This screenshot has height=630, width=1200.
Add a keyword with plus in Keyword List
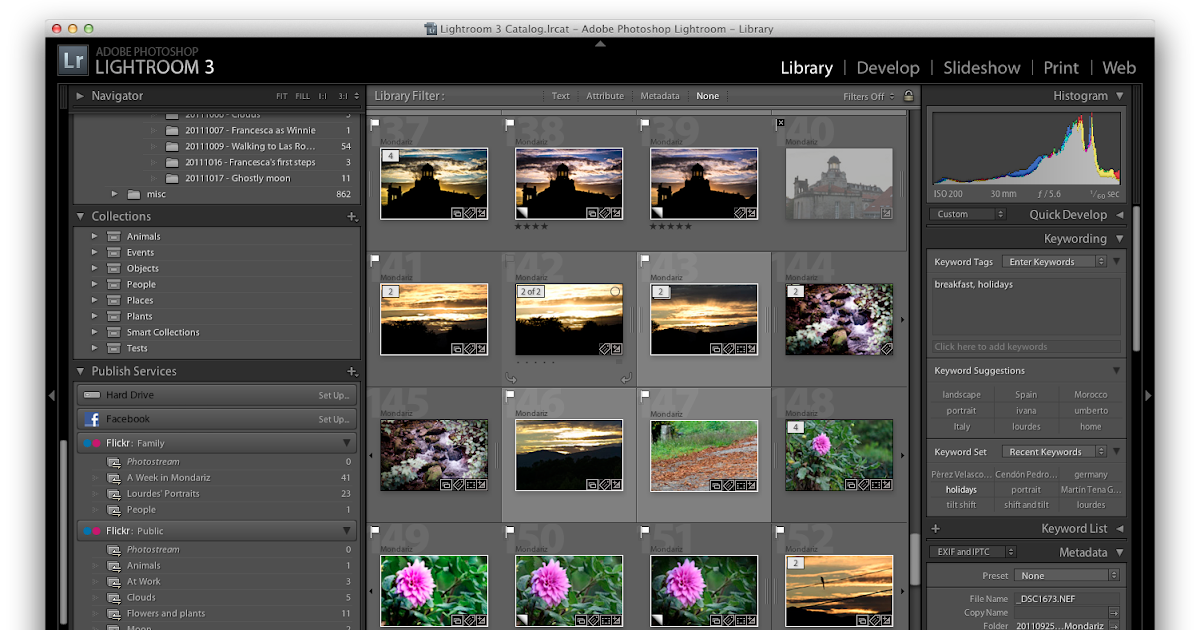(936, 529)
